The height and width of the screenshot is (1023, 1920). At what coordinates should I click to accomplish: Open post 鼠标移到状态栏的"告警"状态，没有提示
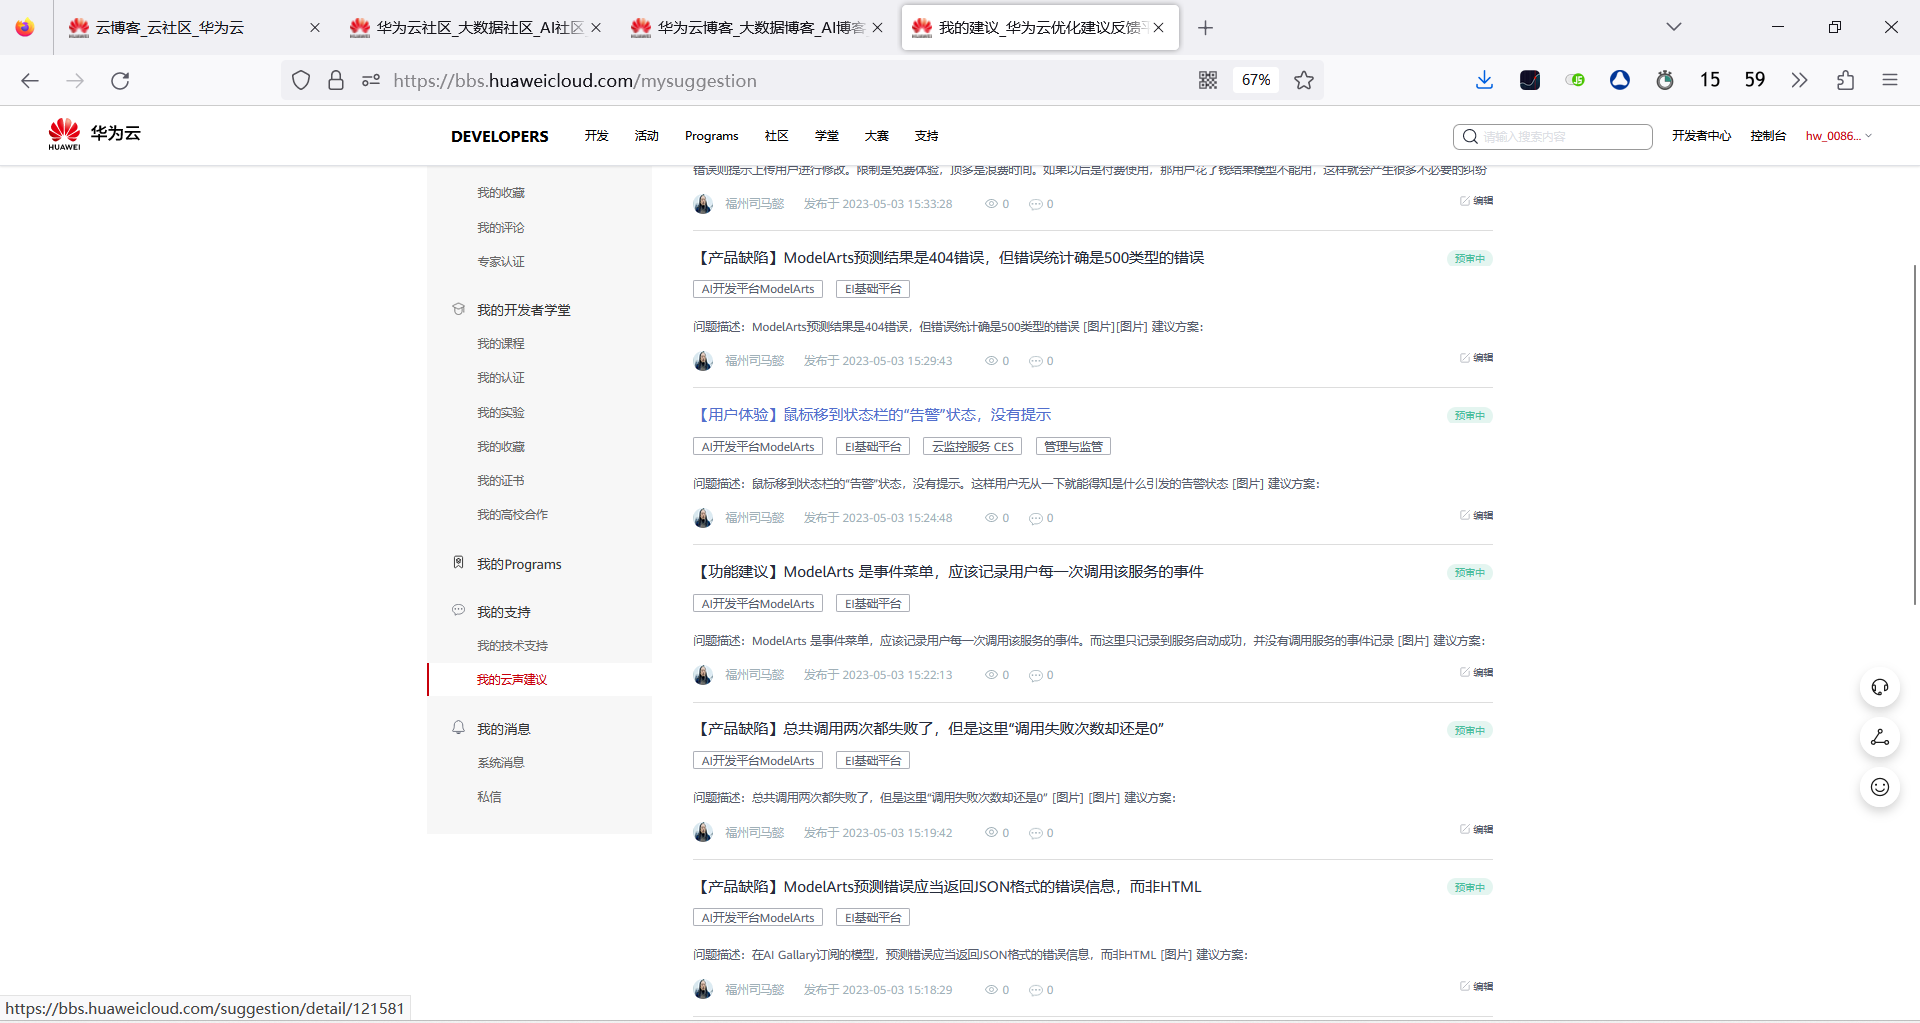pos(872,415)
